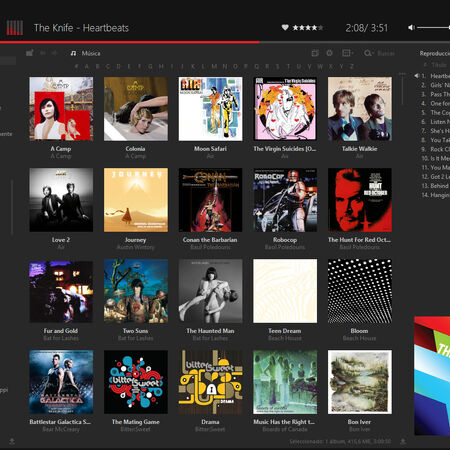Select the Journey album cover

coord(136,200)
